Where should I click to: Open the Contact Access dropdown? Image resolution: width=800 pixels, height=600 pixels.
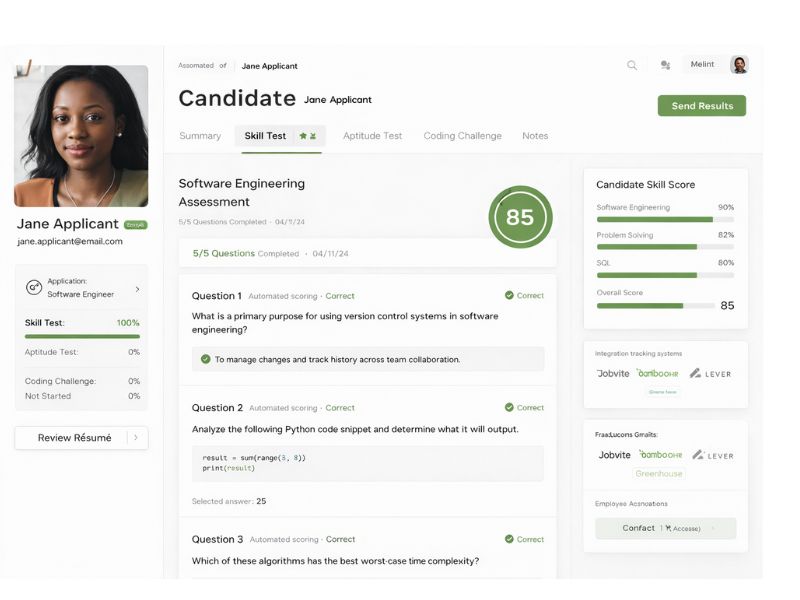(664, 528)
